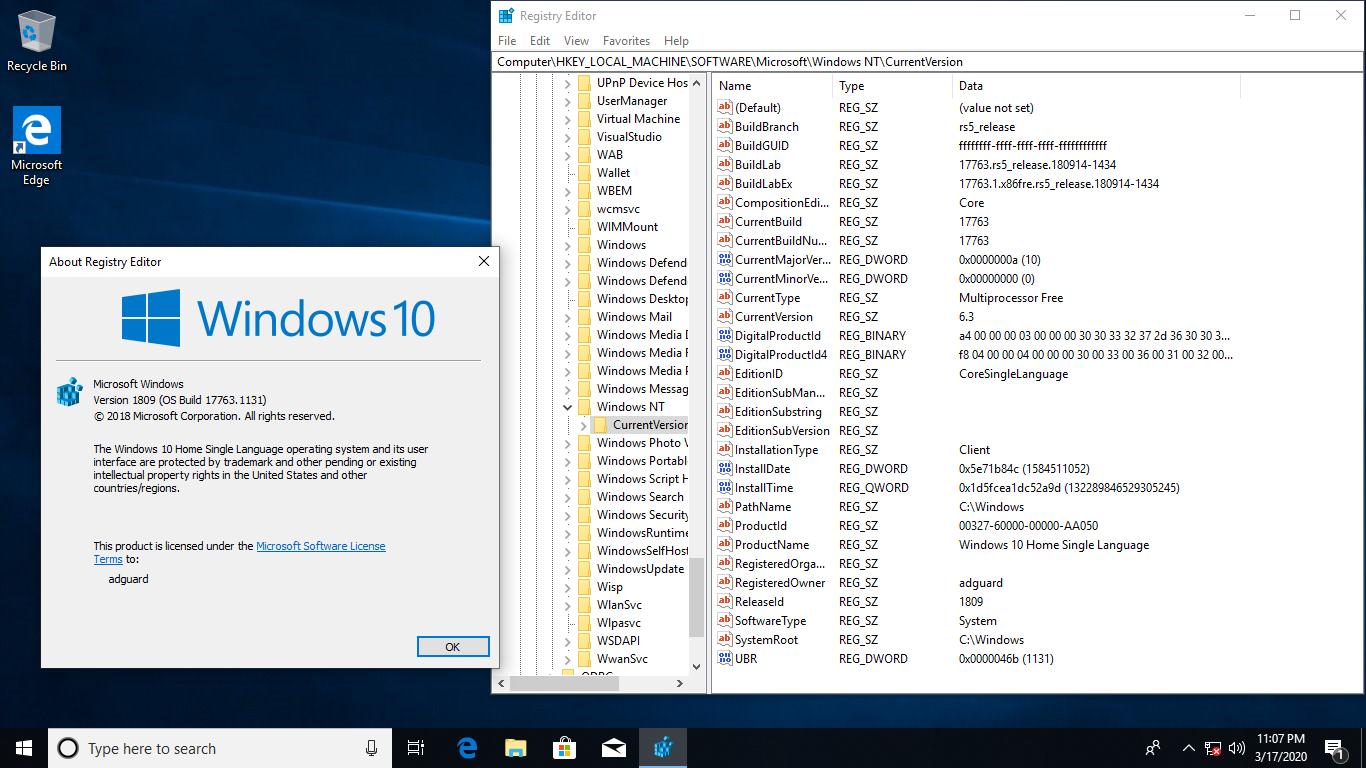Click the Windows Start button
The image size is (1366, 768).
(24, 748)
